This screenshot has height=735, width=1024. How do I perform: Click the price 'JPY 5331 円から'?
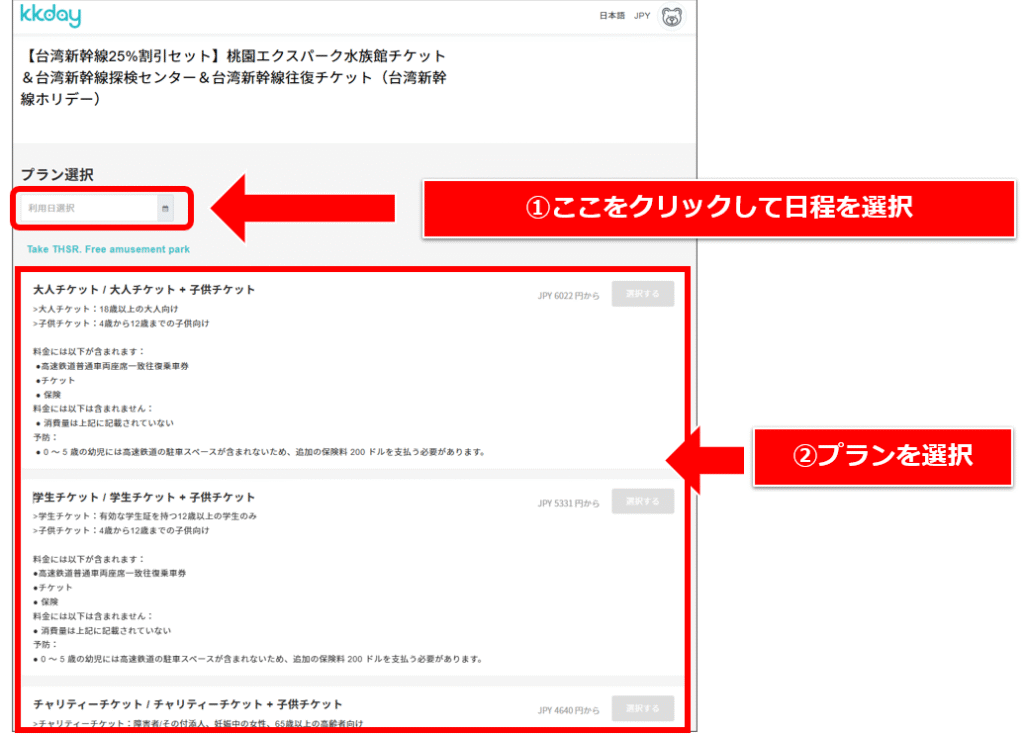point(568,503)
